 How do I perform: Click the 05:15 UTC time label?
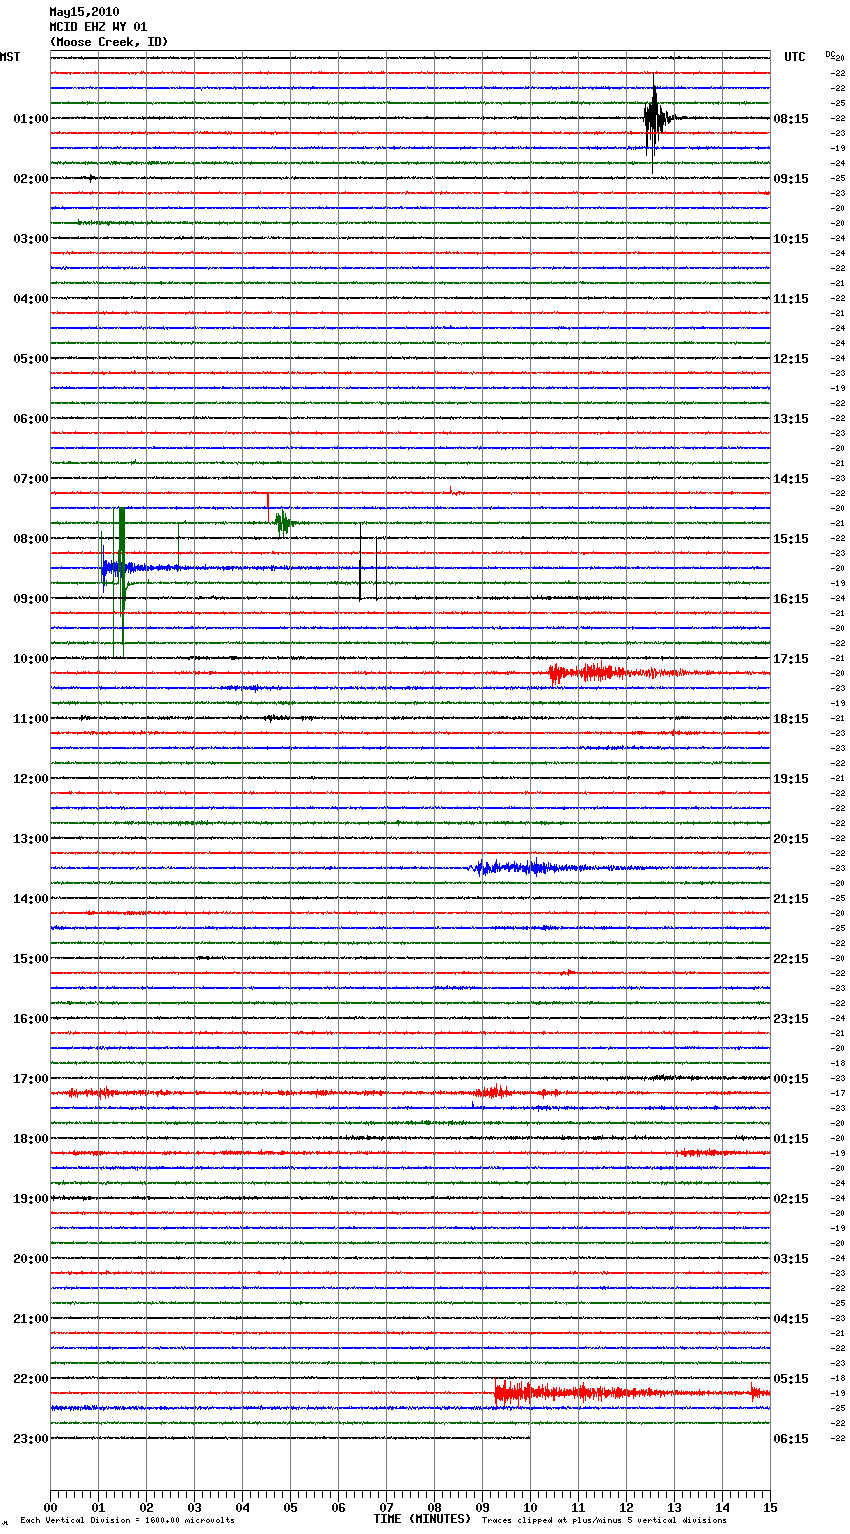pos(791,1379)
